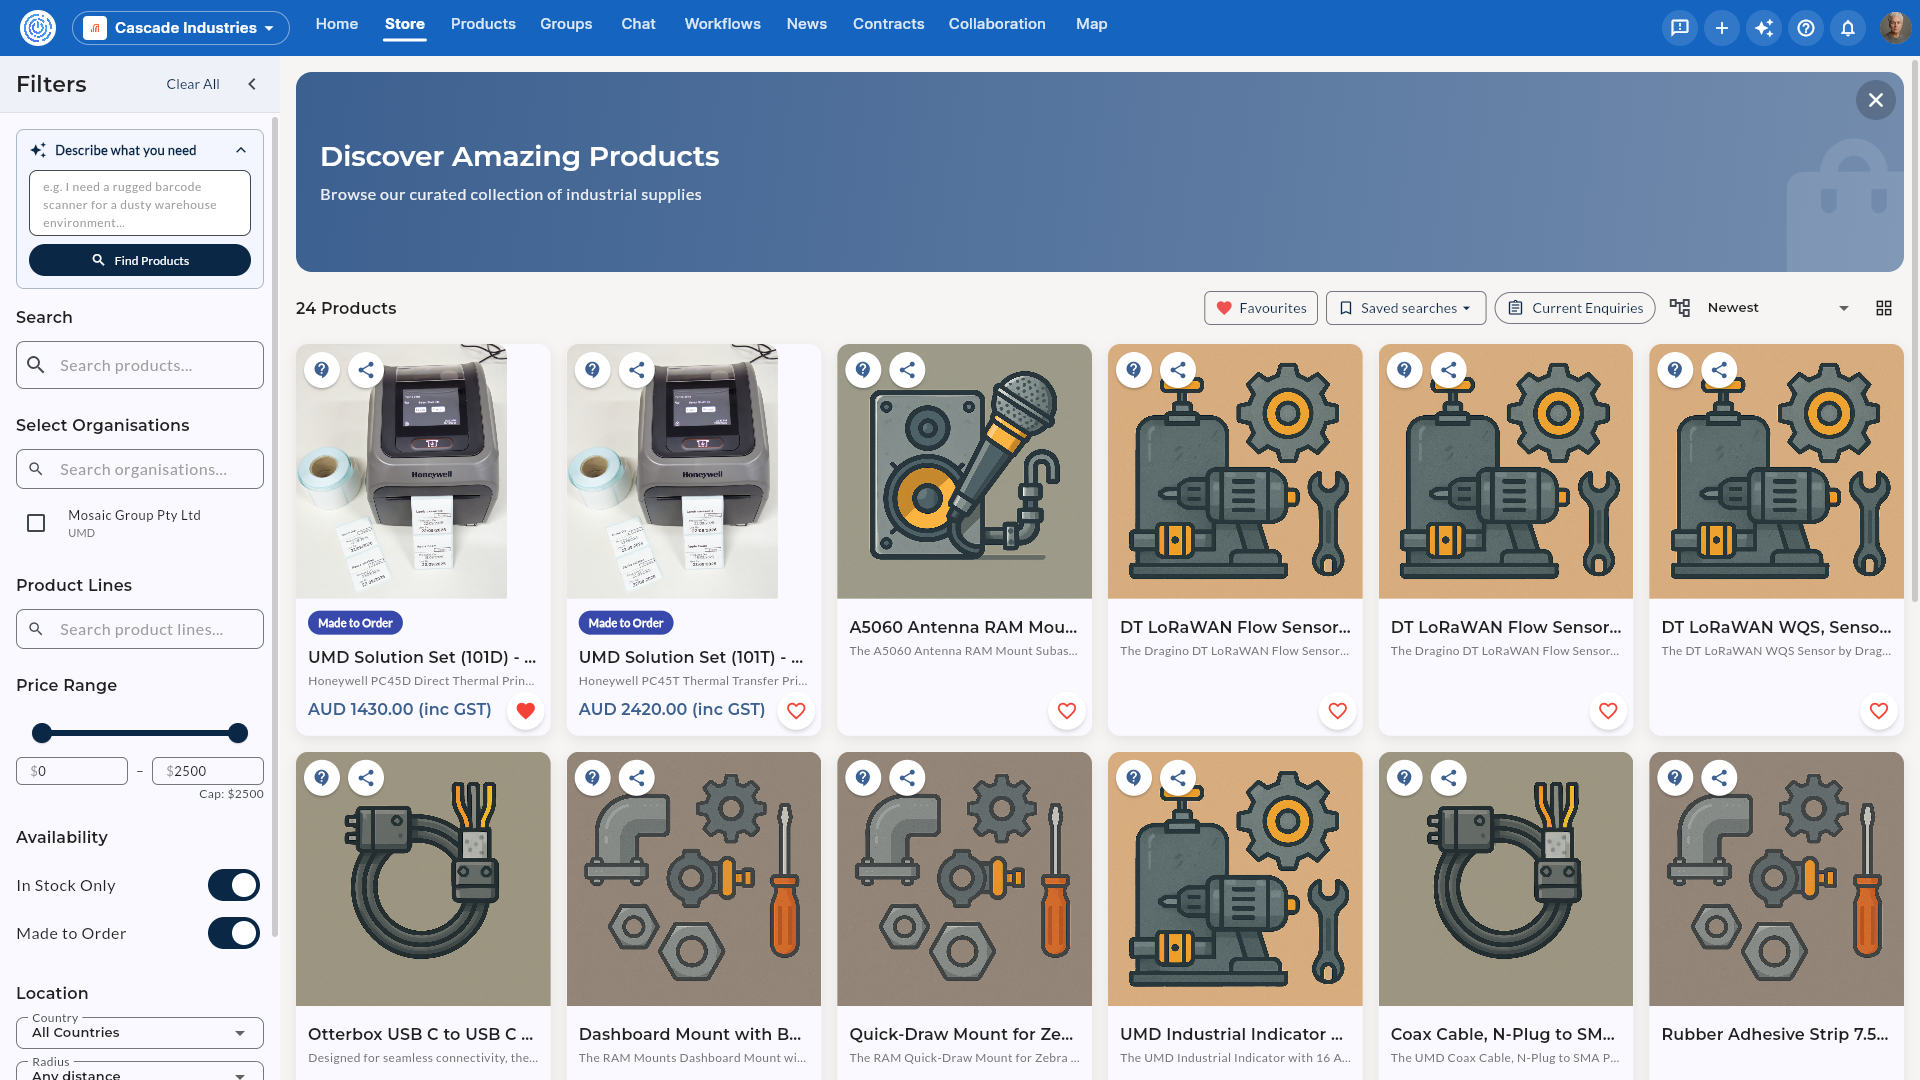
Task: Click the Find Products button
Action: coord(140,260)
